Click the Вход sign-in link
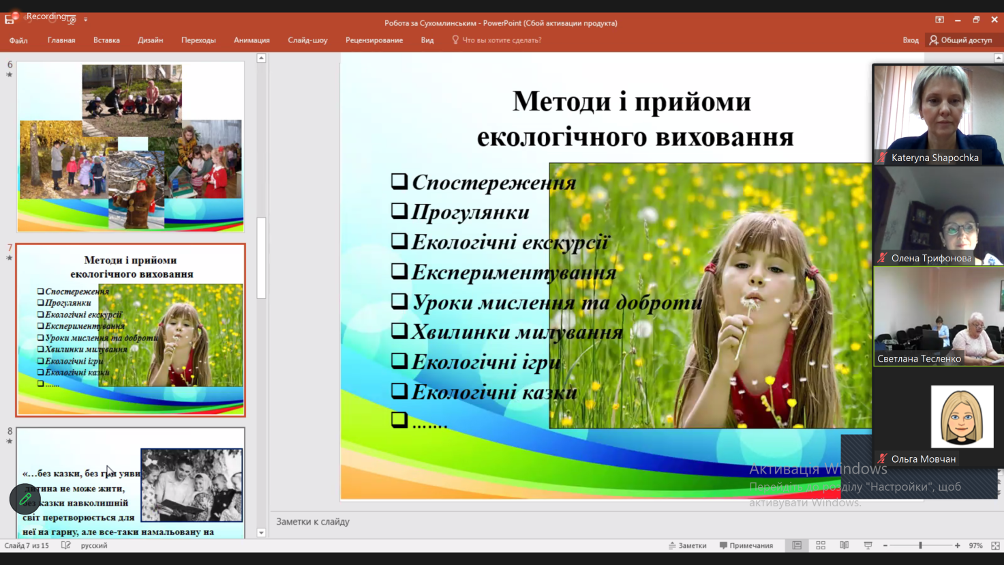Screen dimensions: 1004x566 (910, 40)
